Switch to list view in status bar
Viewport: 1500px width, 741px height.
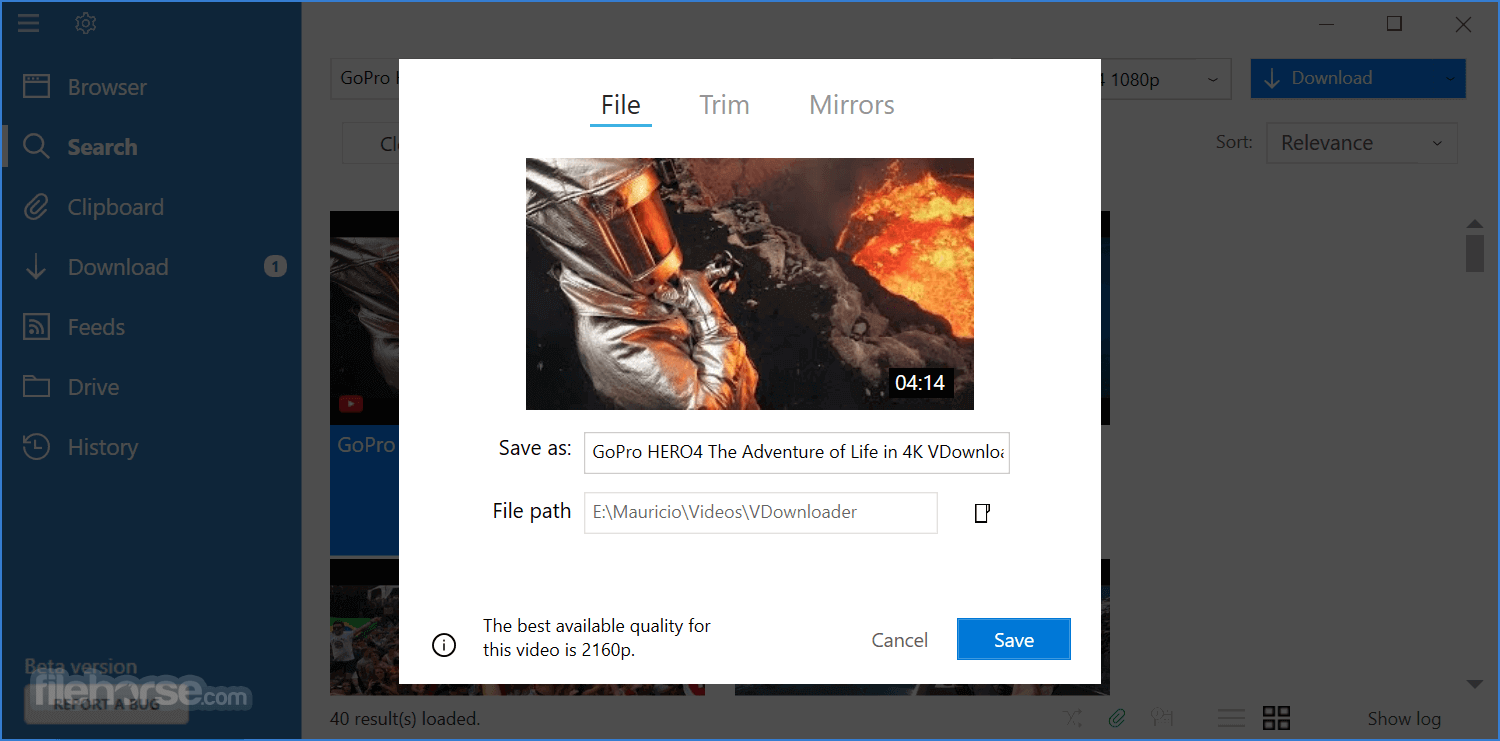(1231, 717)
